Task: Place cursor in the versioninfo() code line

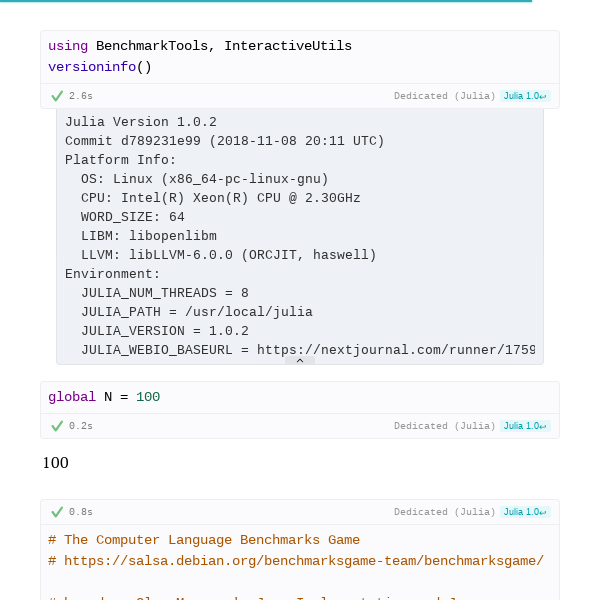Action: click(x=100, y=67)
